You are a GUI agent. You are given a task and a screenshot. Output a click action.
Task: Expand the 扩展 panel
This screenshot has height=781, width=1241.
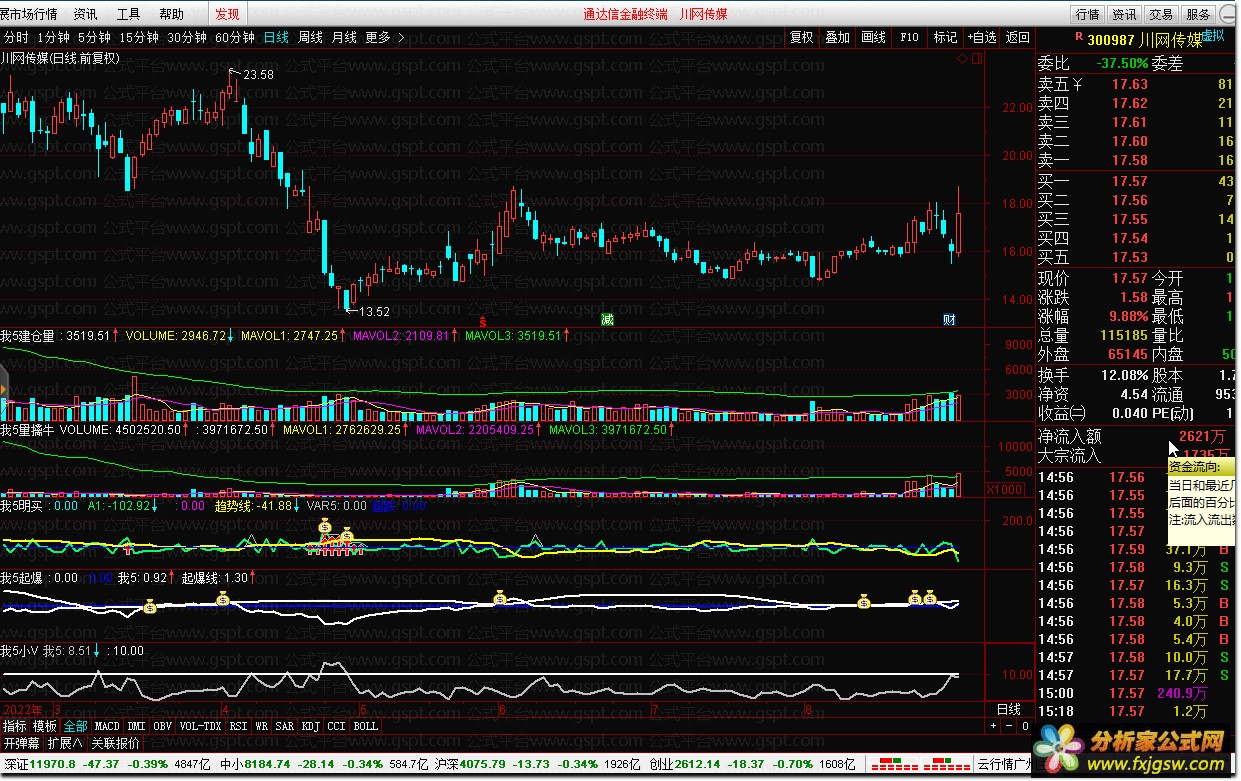[65, 743]
